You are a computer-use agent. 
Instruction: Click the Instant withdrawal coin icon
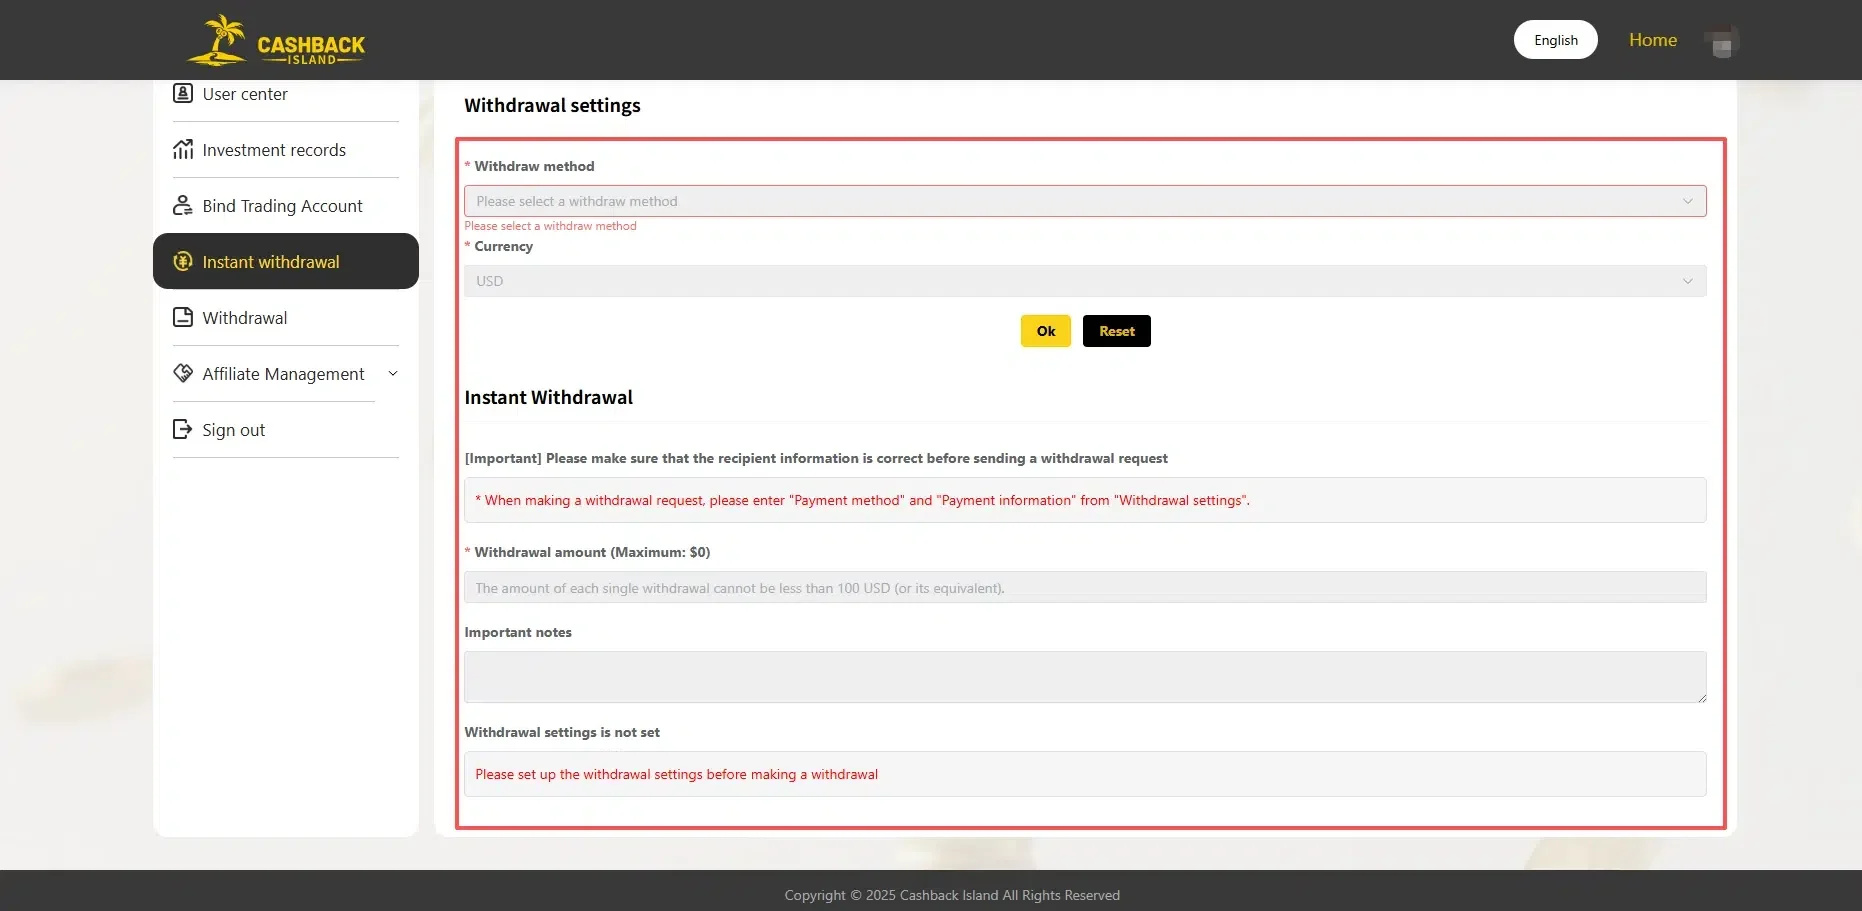pos(183,261)
